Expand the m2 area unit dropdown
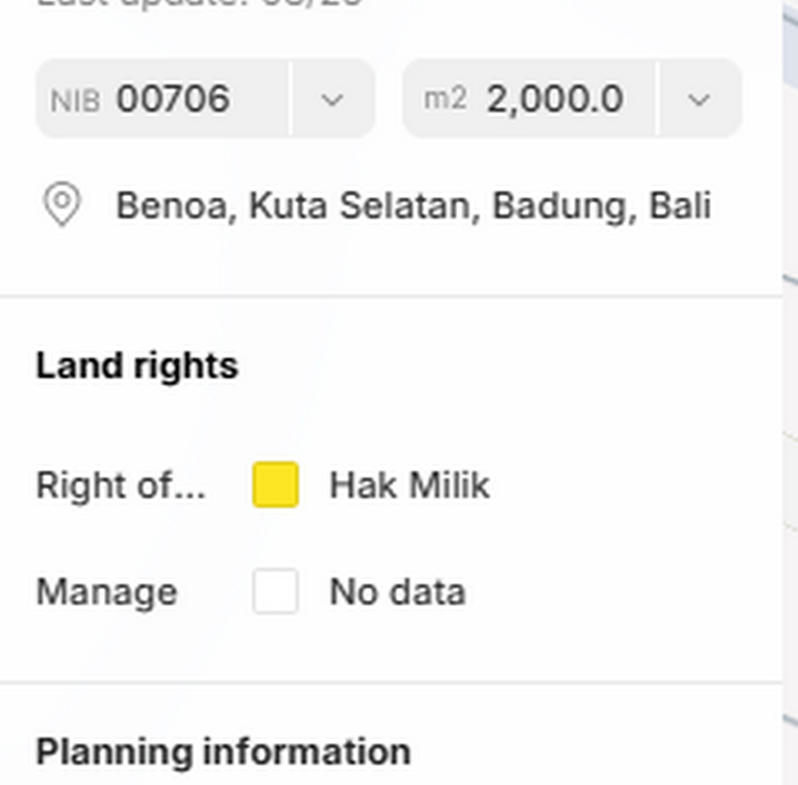This screenshot has width=798, height=785. (x=699, y=99)
